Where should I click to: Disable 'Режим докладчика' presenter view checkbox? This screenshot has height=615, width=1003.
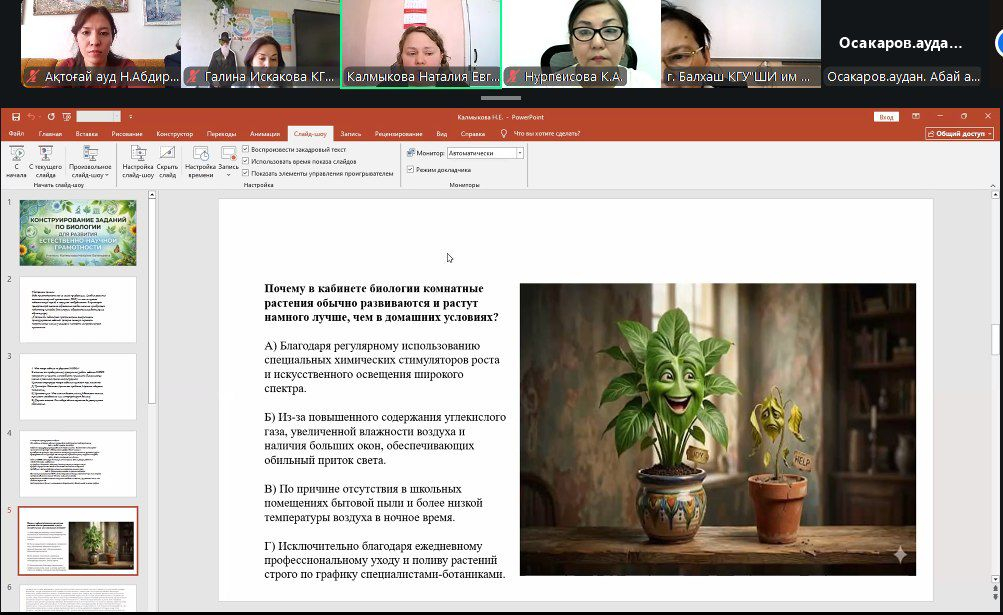(x=410, y=170)
